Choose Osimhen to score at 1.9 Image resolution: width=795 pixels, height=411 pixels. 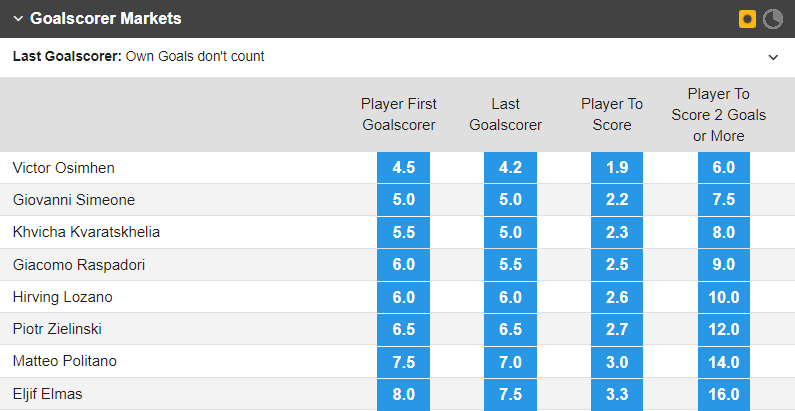617,167
